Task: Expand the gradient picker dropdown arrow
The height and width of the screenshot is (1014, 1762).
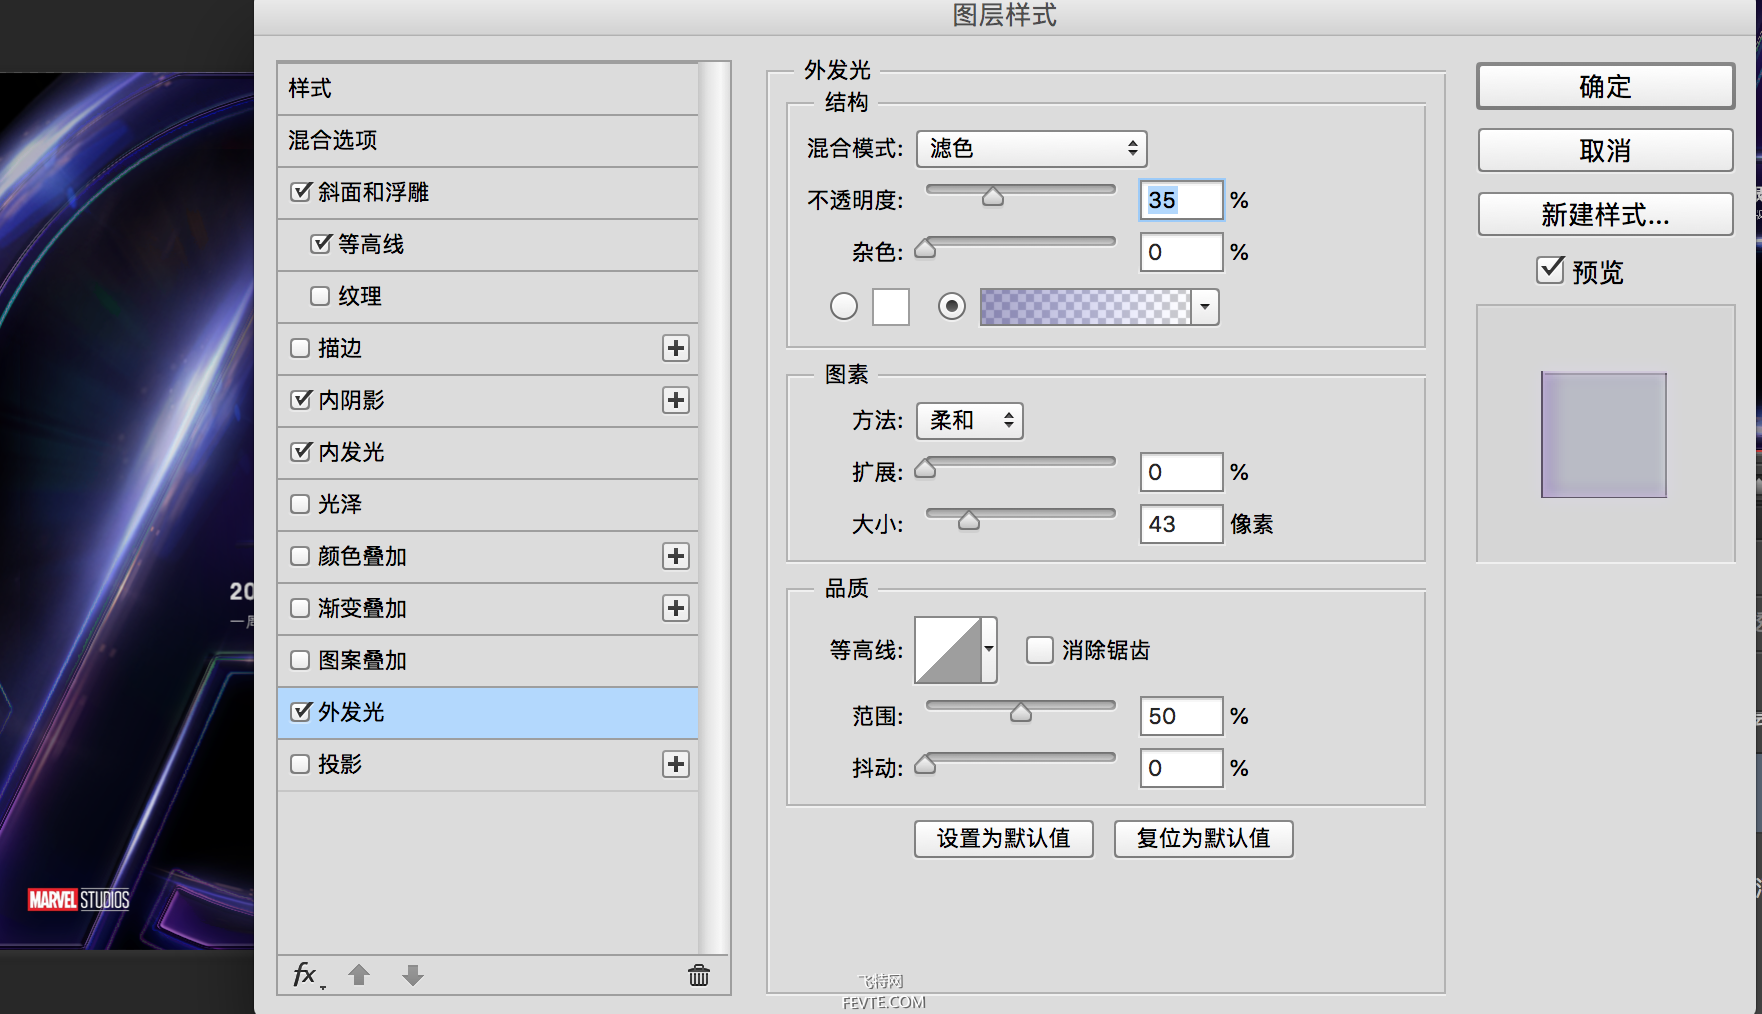Action: coord(1205,307)
